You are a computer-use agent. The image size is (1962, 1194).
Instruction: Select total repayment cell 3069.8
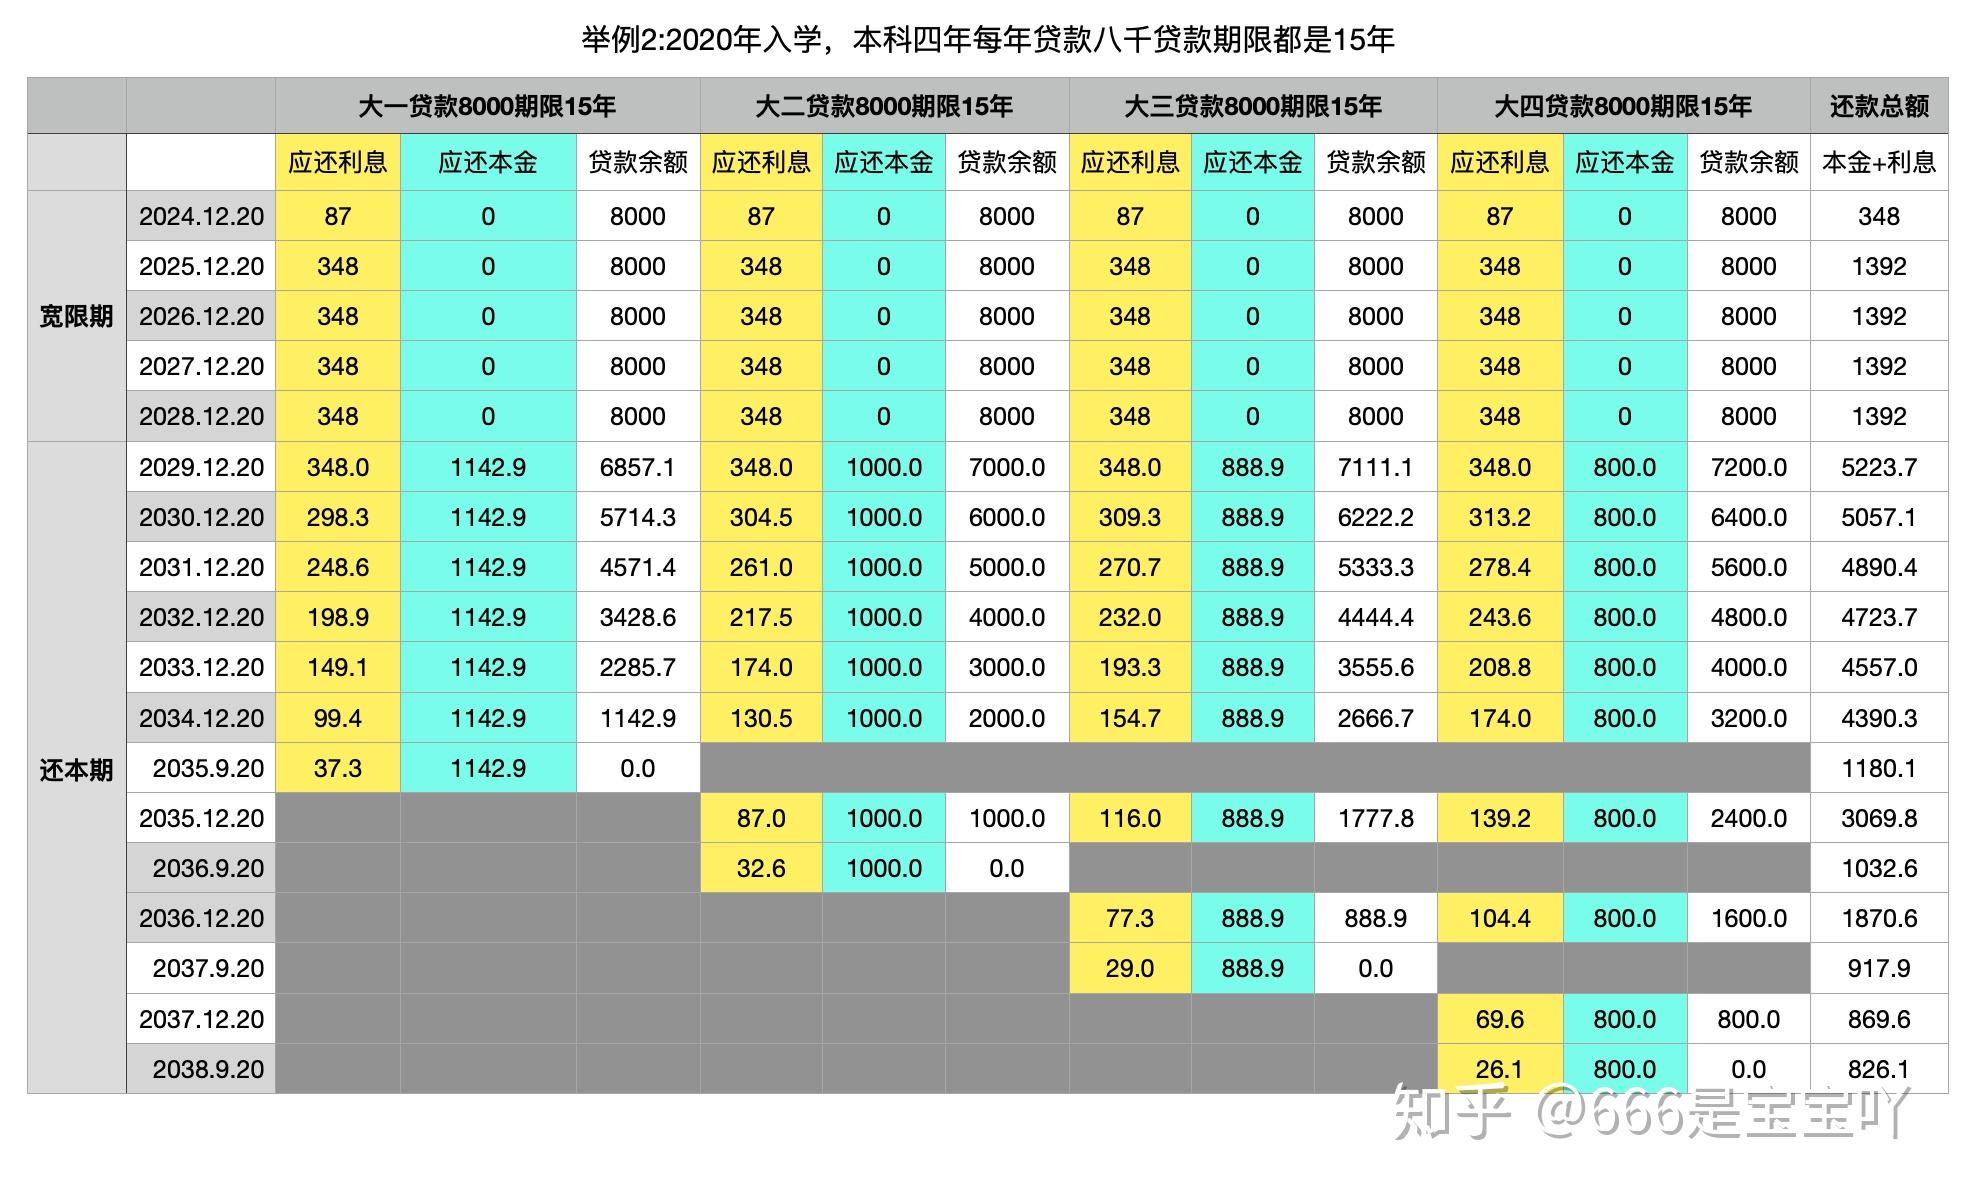coord(1879,818)
